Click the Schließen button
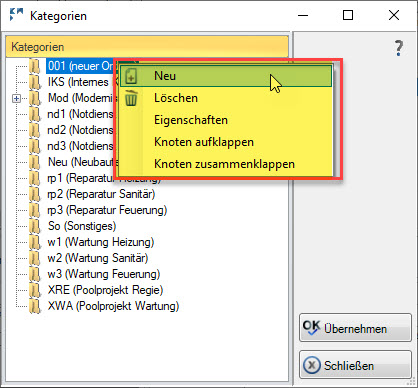 point(355,365)
